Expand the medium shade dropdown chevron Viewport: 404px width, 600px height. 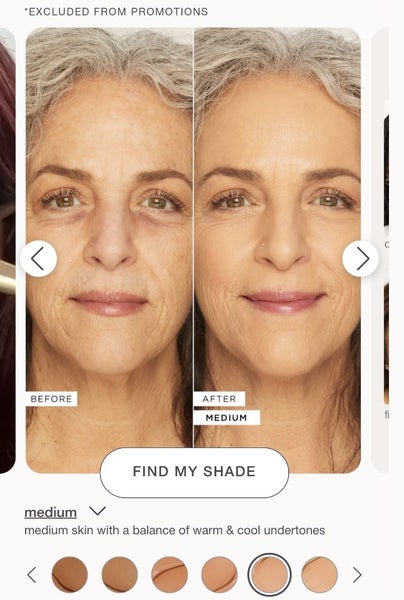(97, 511)
